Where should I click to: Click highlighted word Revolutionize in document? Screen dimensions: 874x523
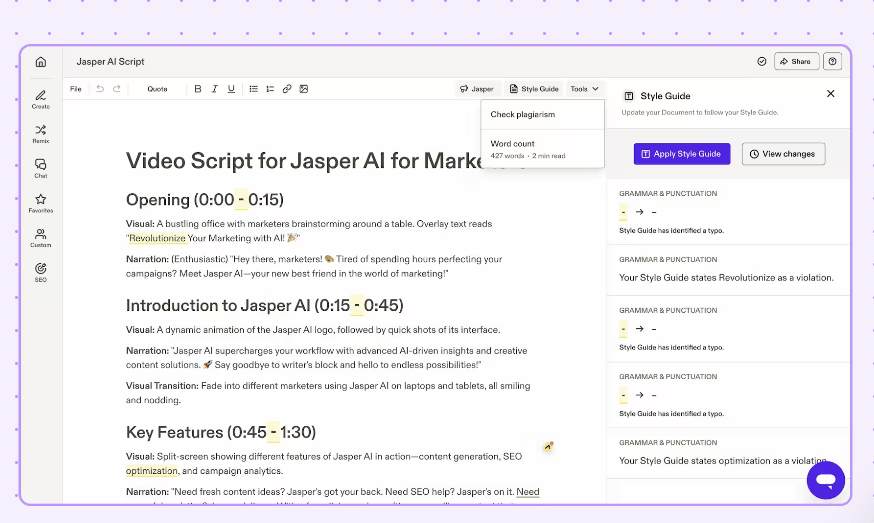[x=157, y=238]
